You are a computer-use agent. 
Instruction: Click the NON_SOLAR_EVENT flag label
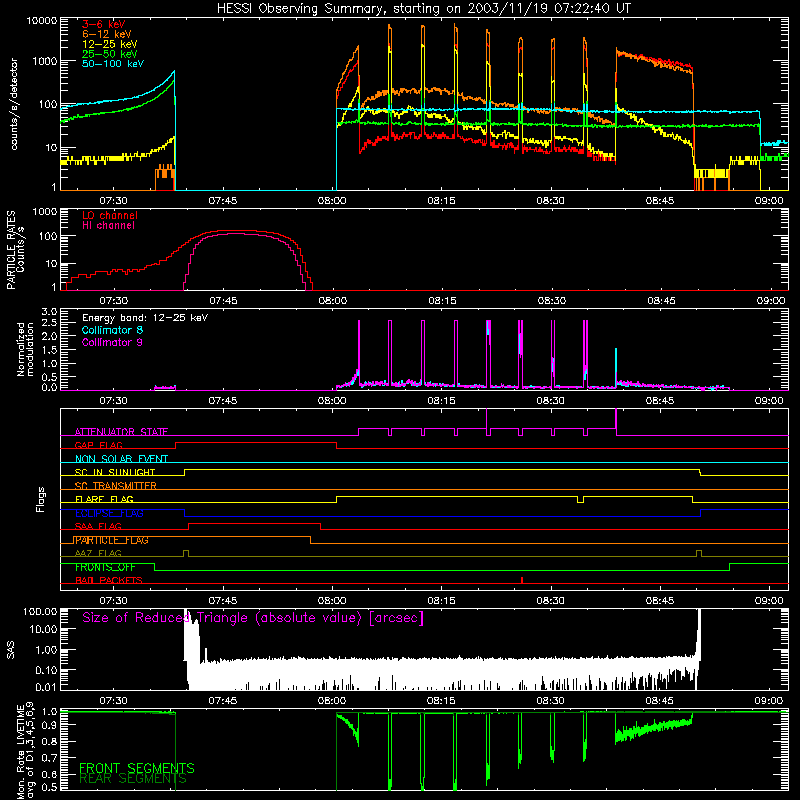point(121,459)
